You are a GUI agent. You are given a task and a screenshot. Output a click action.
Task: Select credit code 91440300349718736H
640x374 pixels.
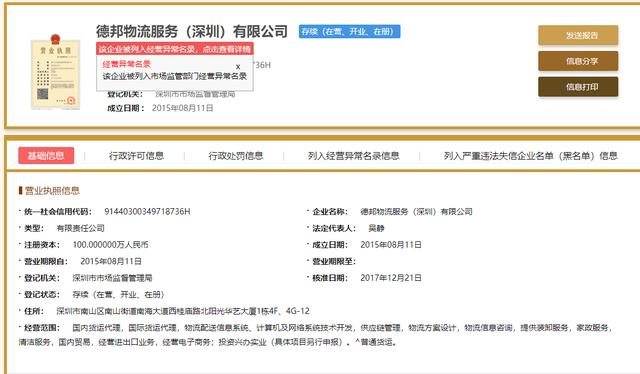[147, 211]
